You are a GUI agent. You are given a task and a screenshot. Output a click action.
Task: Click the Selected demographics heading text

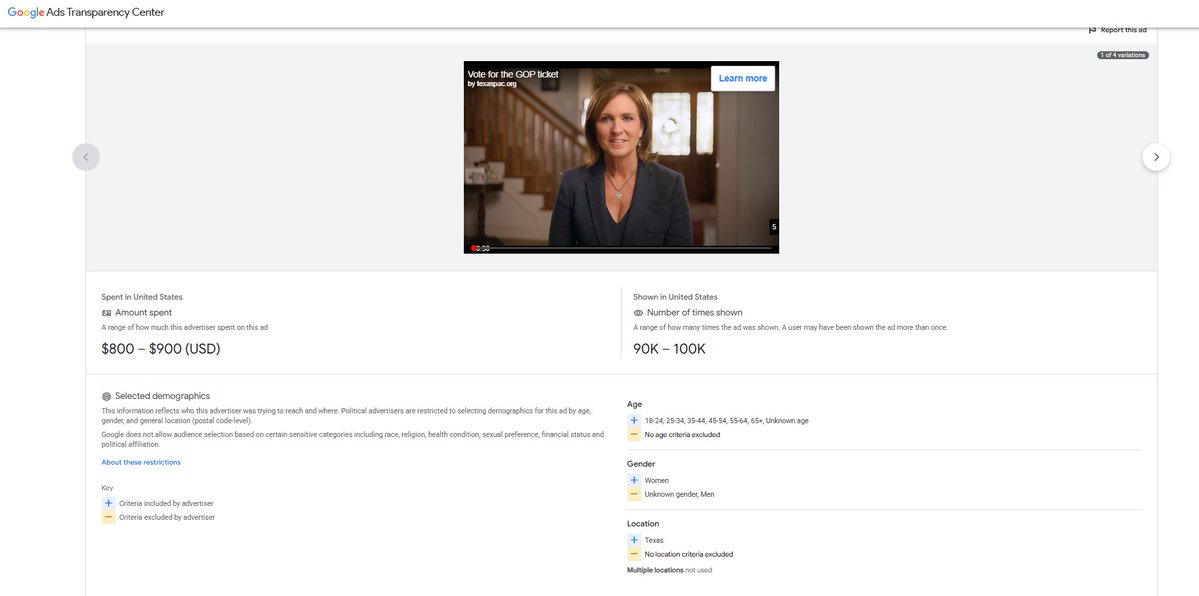[162, 396]
